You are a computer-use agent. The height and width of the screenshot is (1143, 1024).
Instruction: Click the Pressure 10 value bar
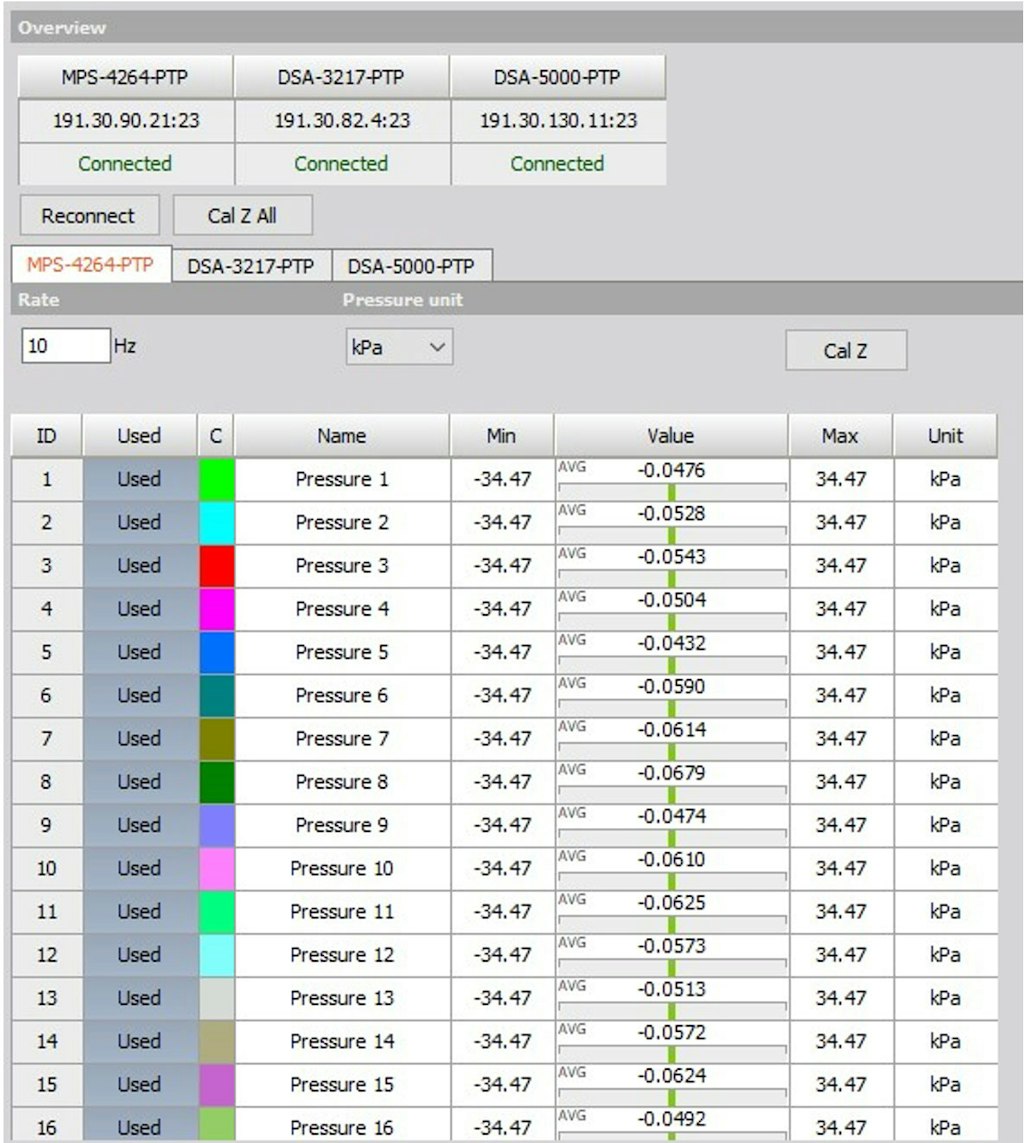[672, 878]
